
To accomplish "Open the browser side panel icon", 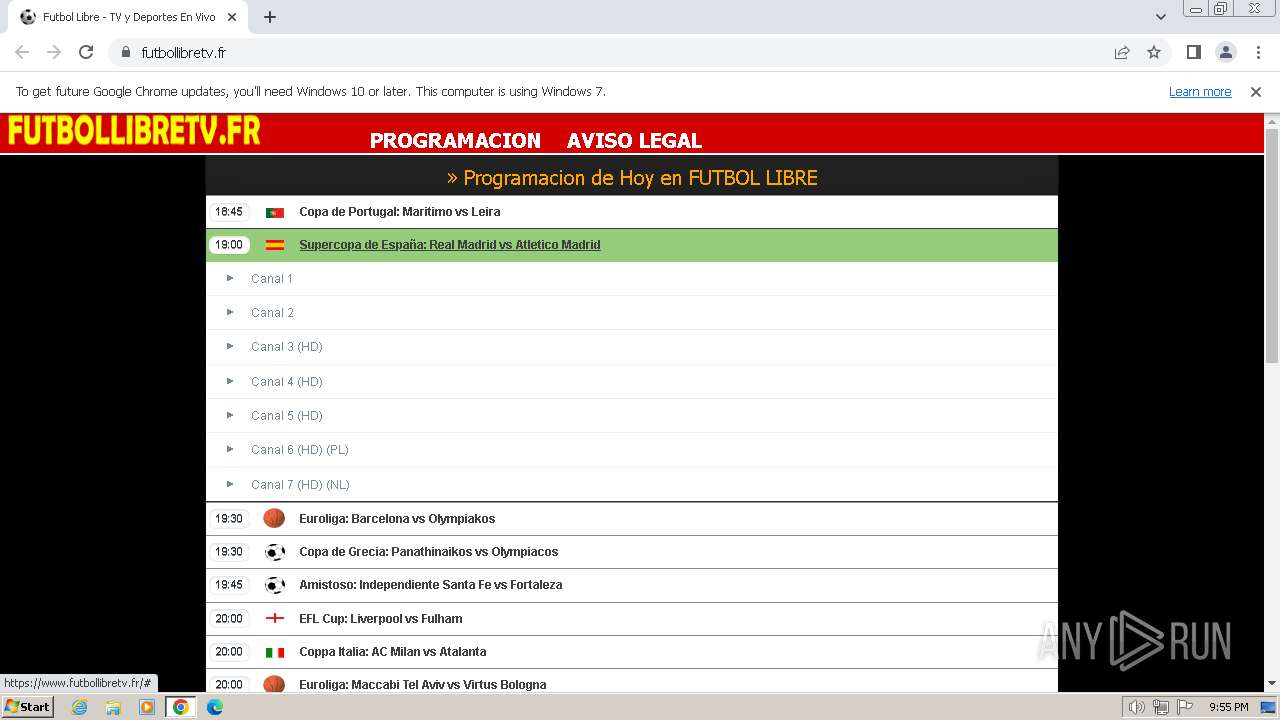I will tap(1193, 52).
